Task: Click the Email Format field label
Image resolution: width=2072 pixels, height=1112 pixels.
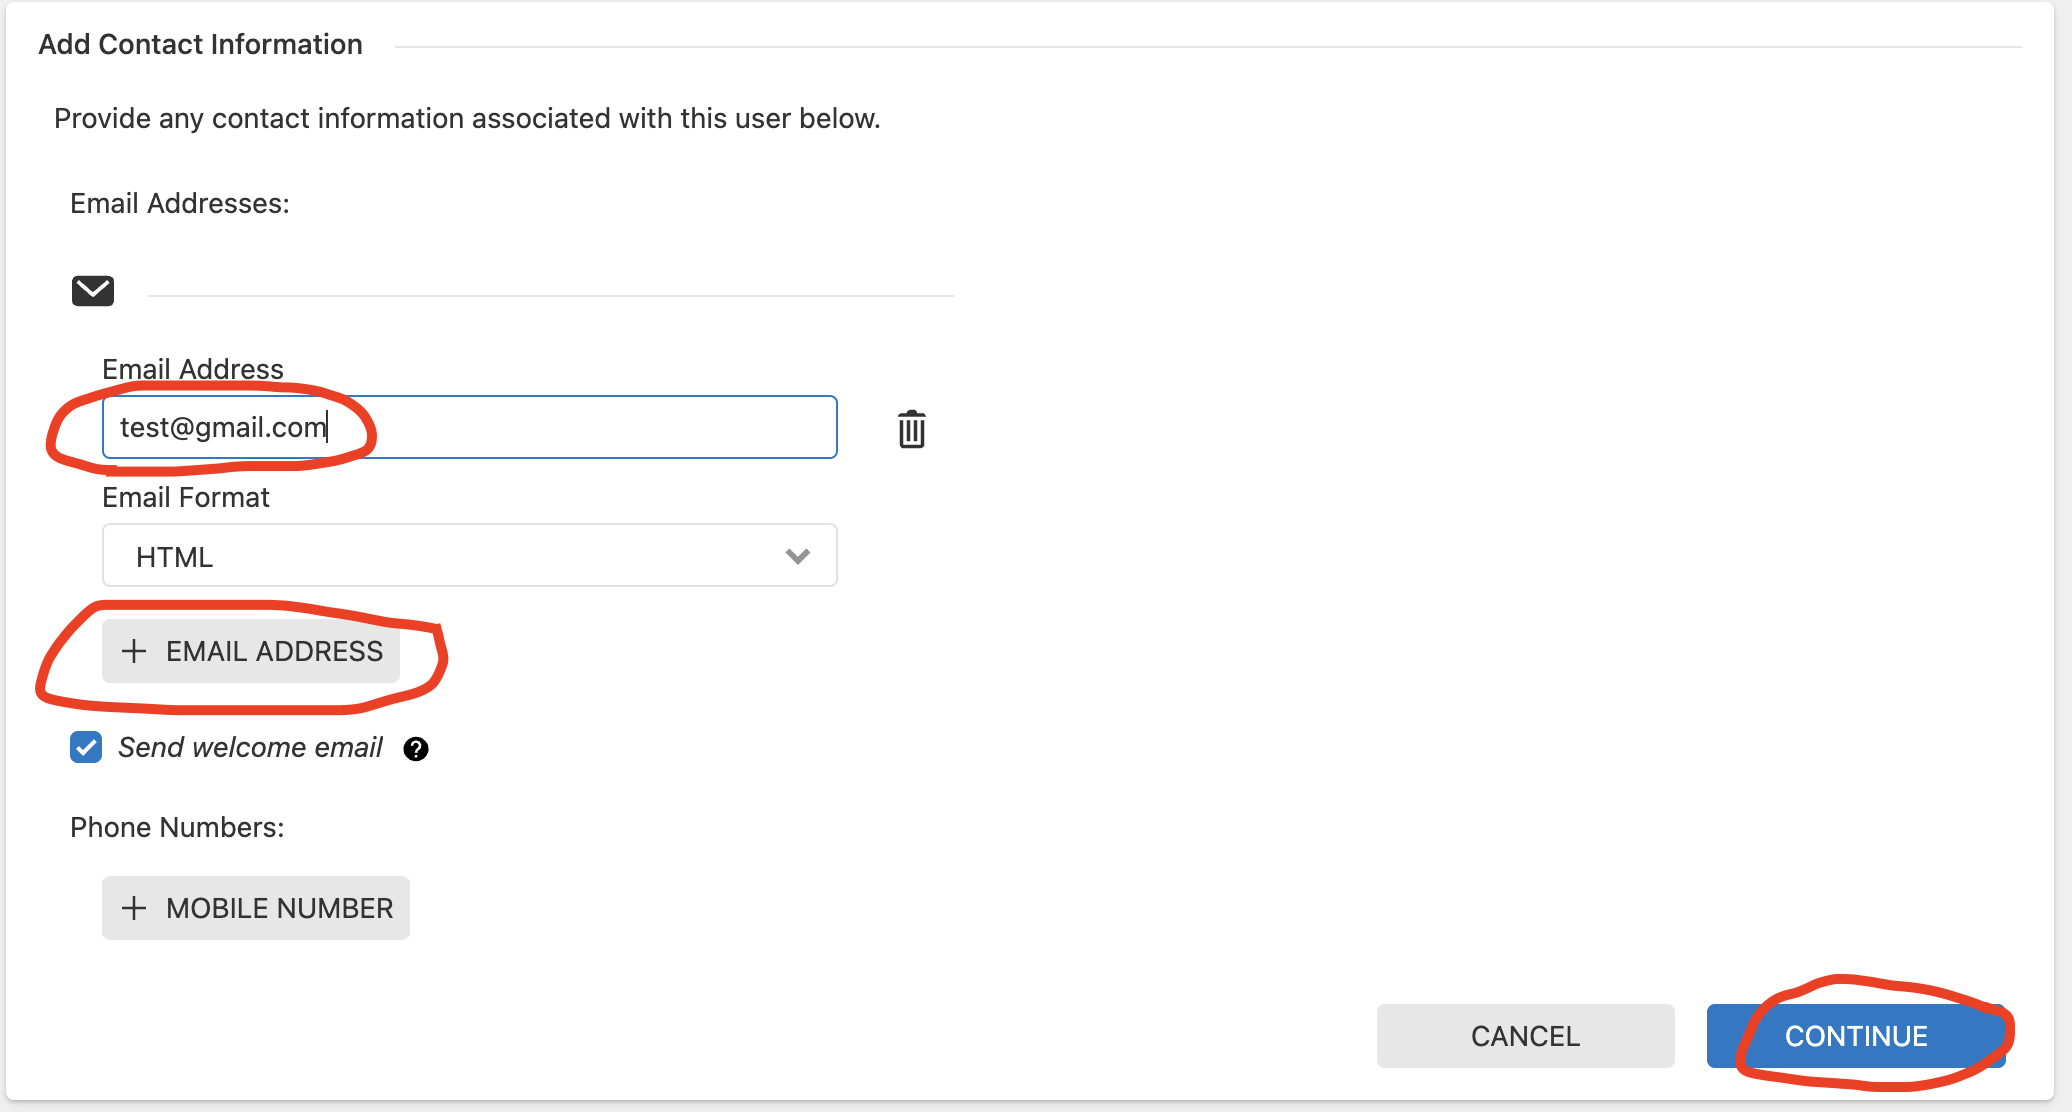Action: point(186,497)
